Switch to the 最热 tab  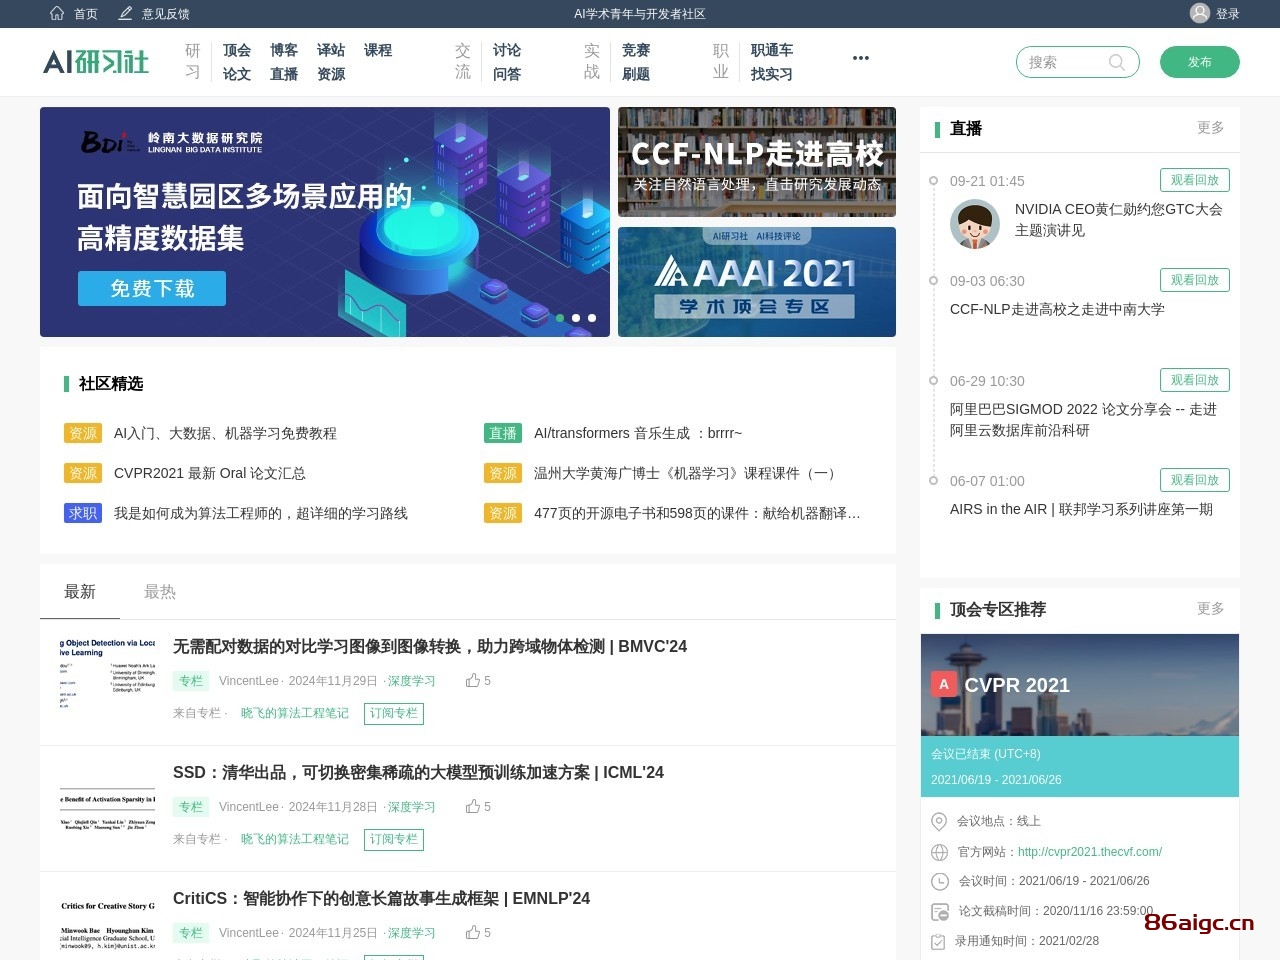pyautogui.click(x=160, y=592)
